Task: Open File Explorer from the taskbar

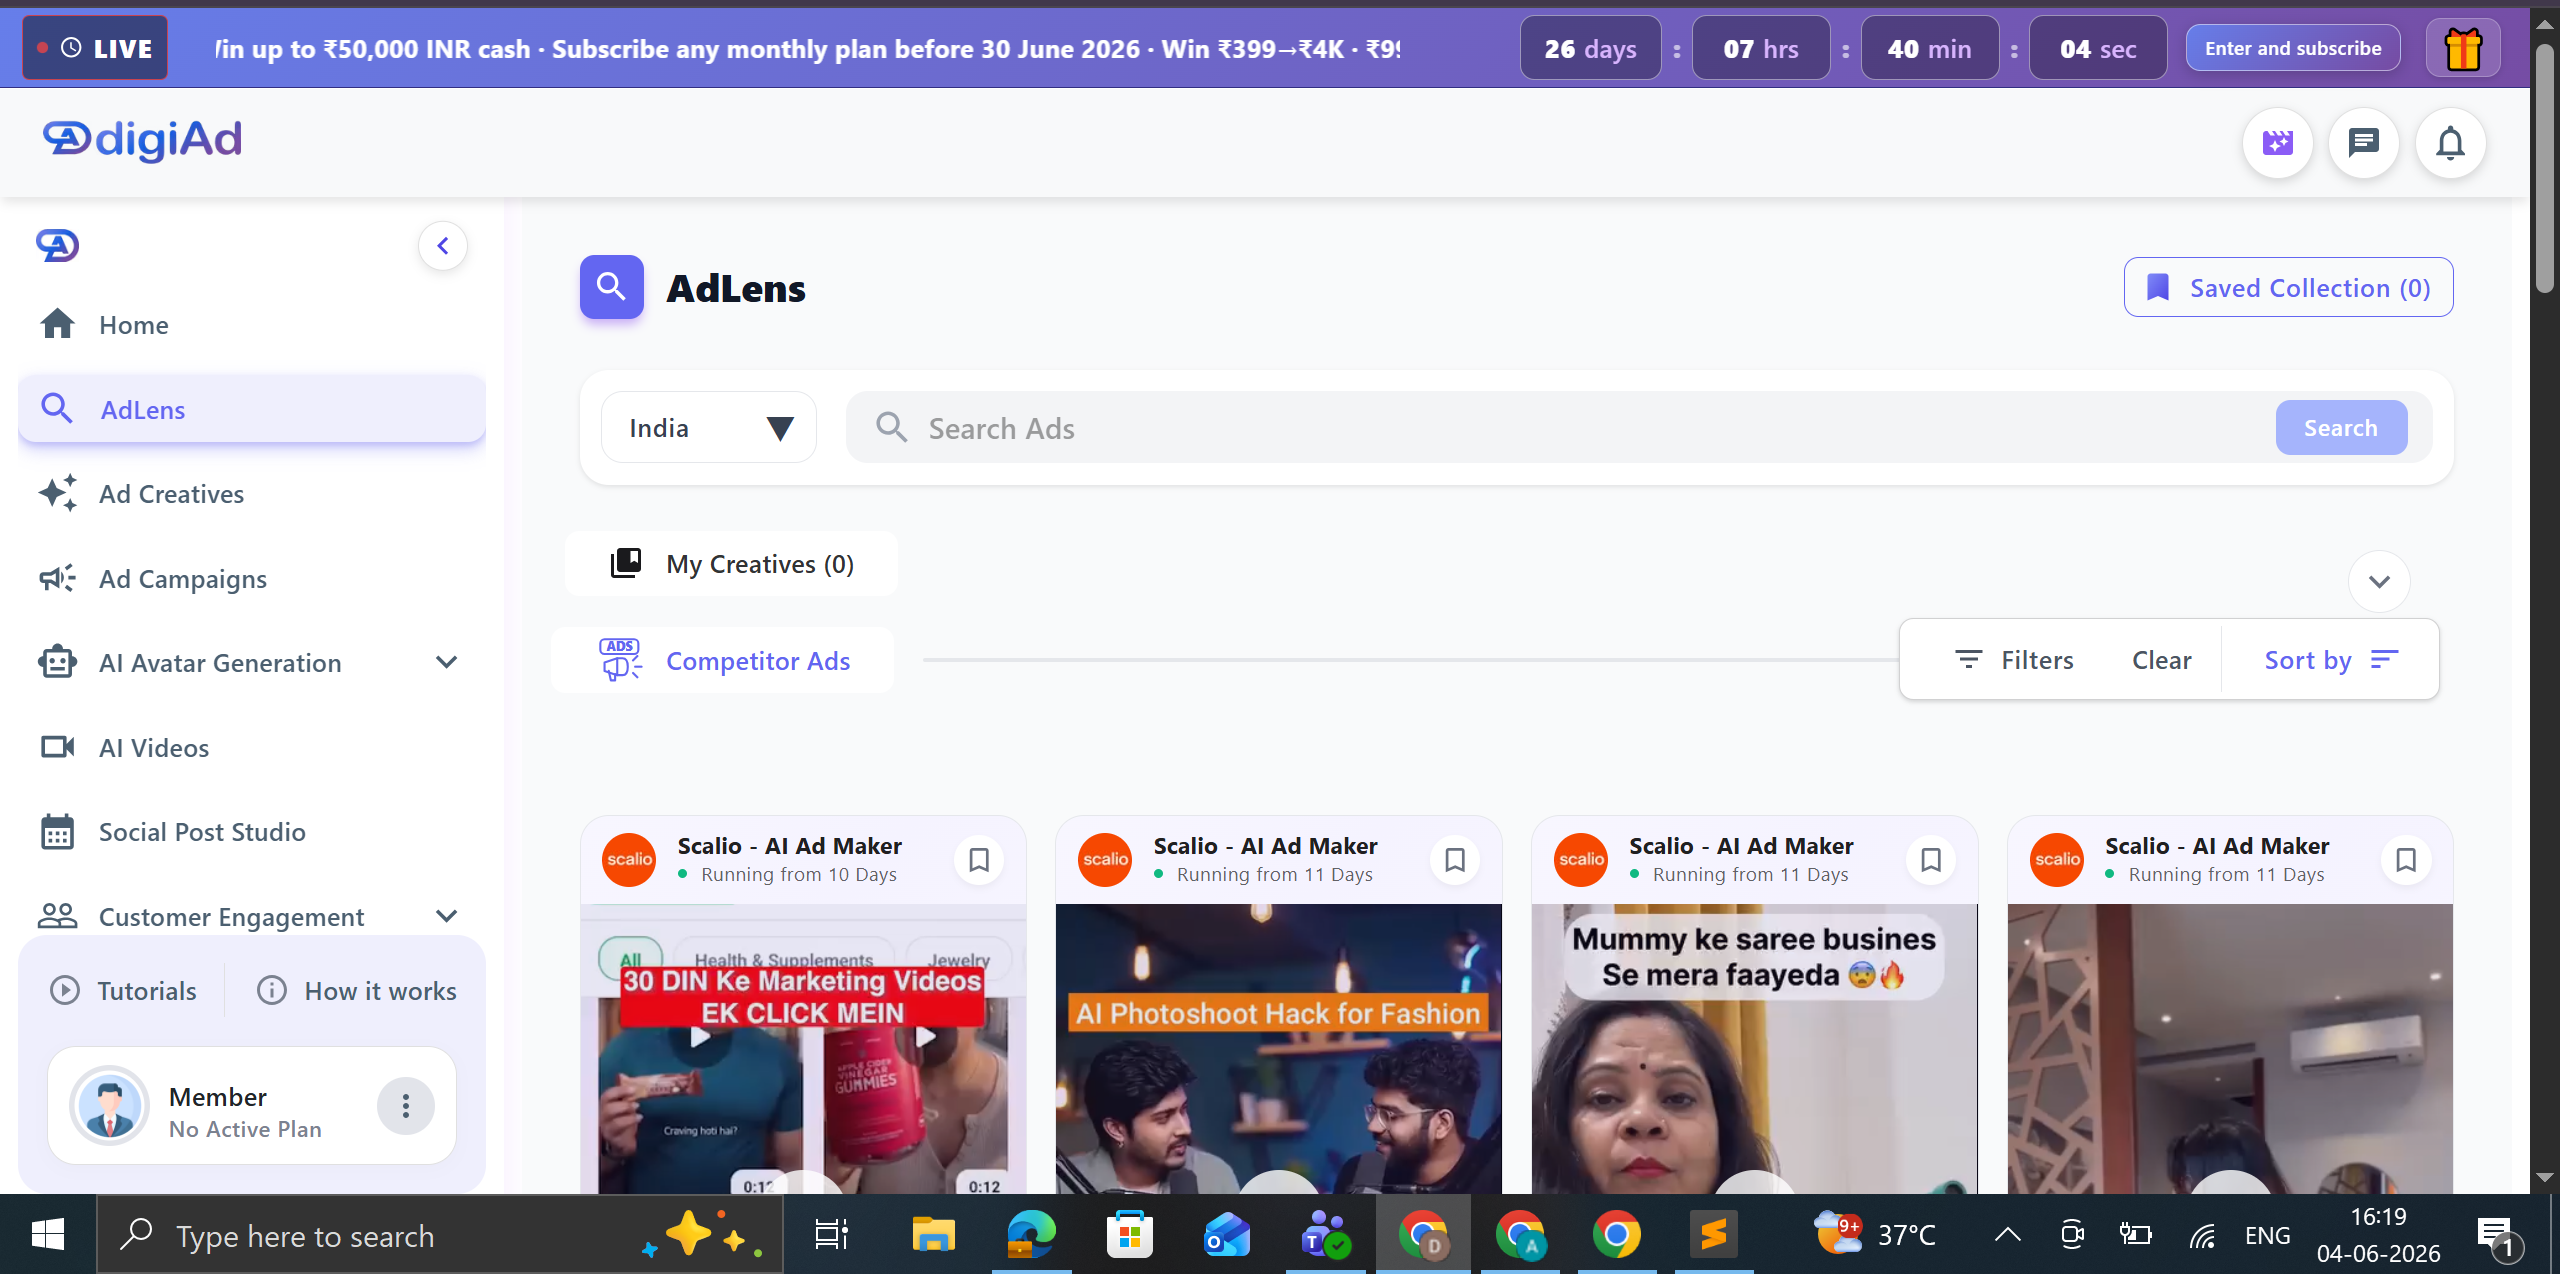Action: tap(933, 1235)
